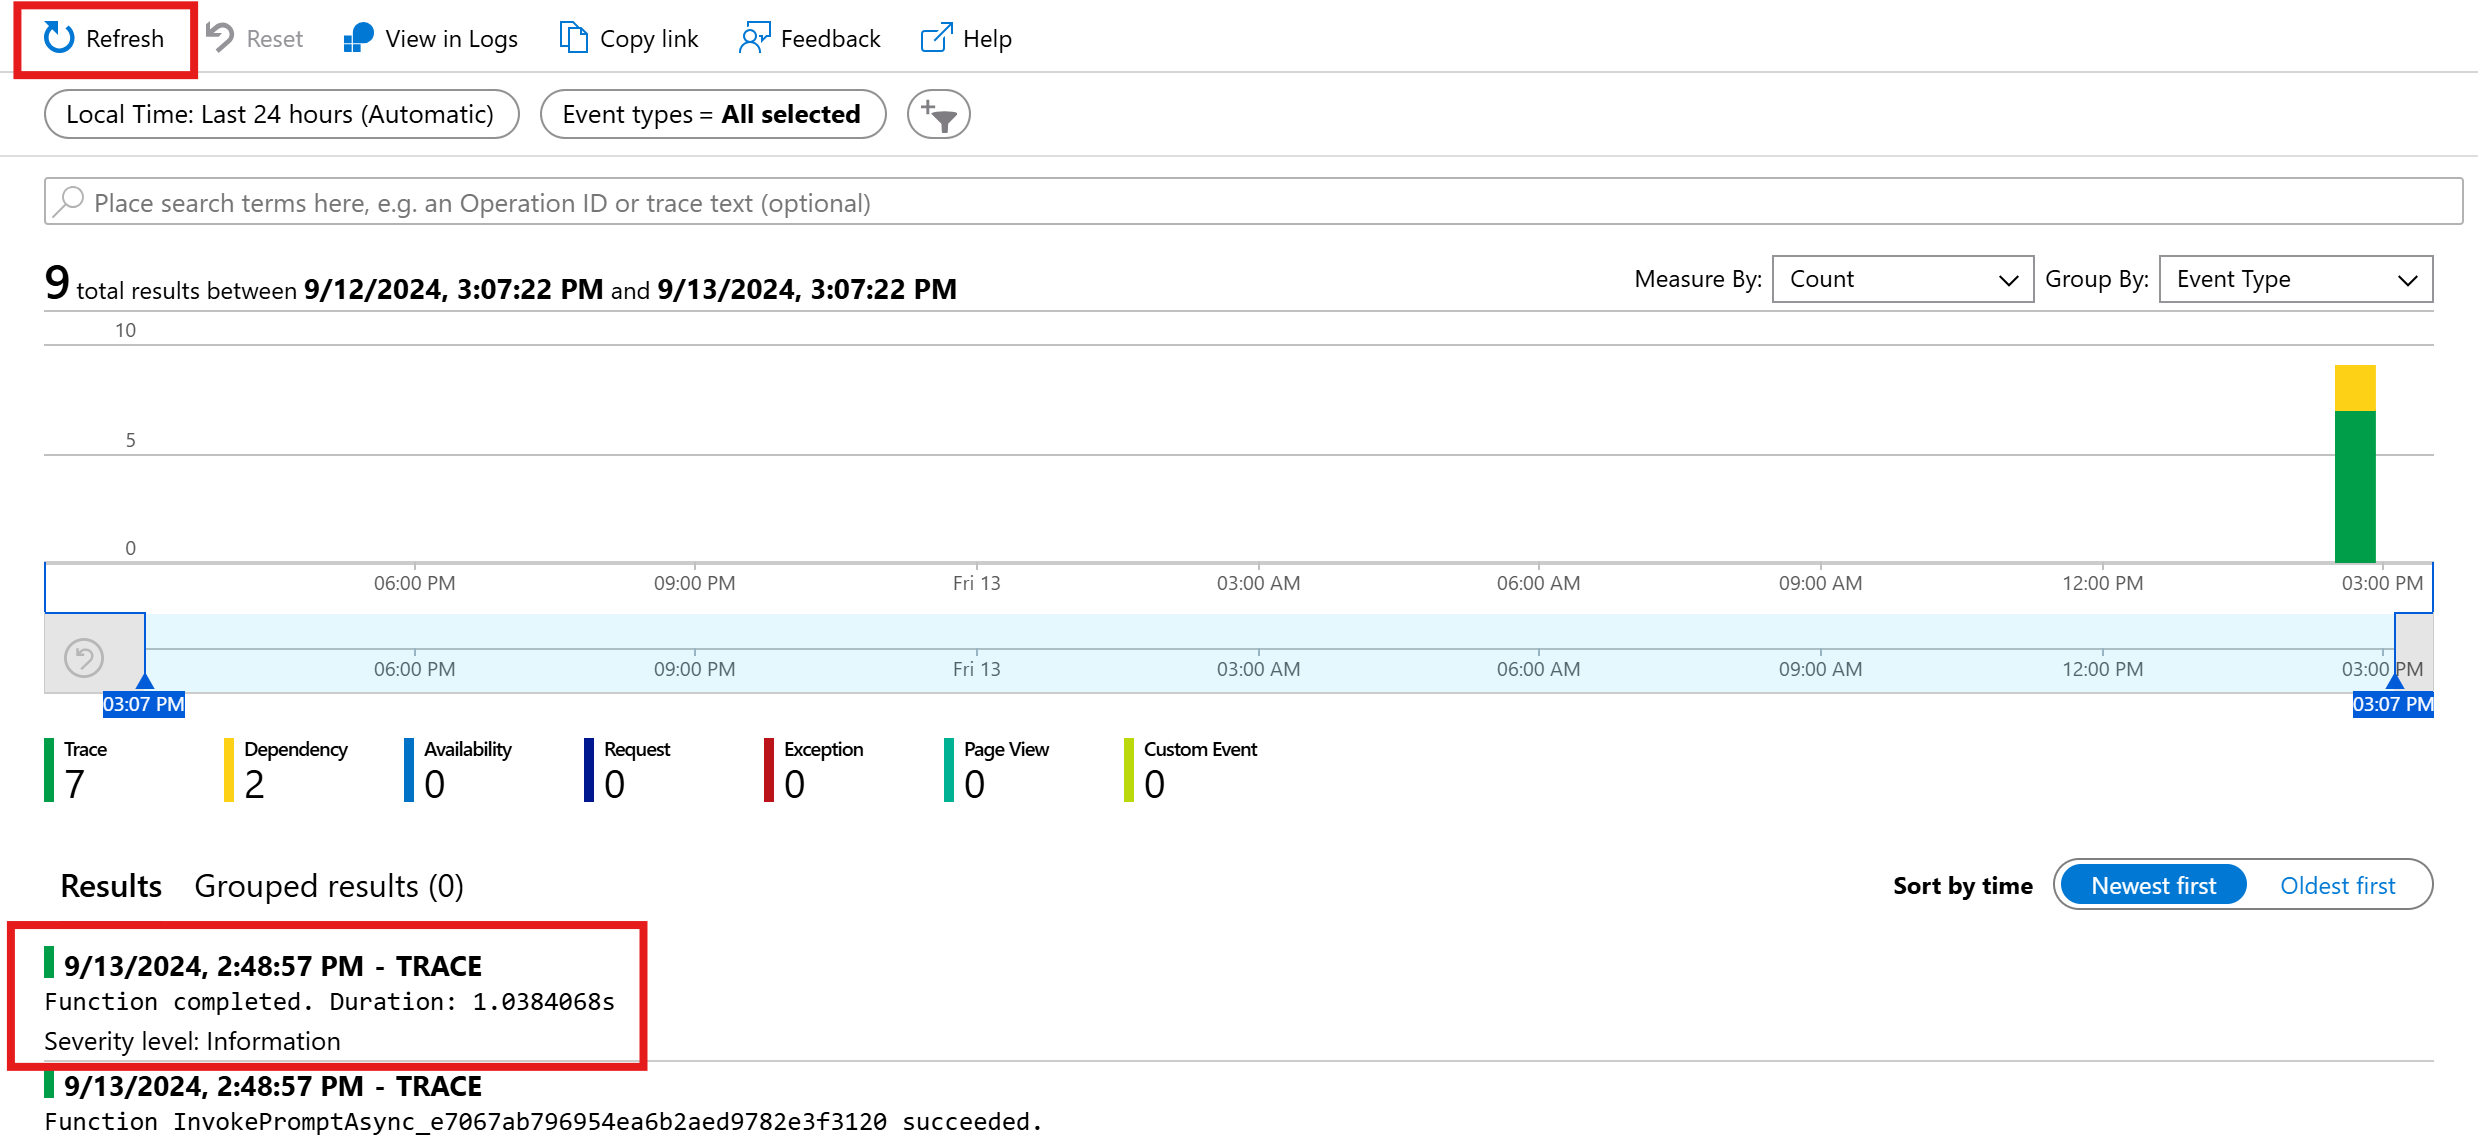Screen dimensions: 2478x1139
Task: Click the timeline rewind icon
Action: [x=85, y=651]
